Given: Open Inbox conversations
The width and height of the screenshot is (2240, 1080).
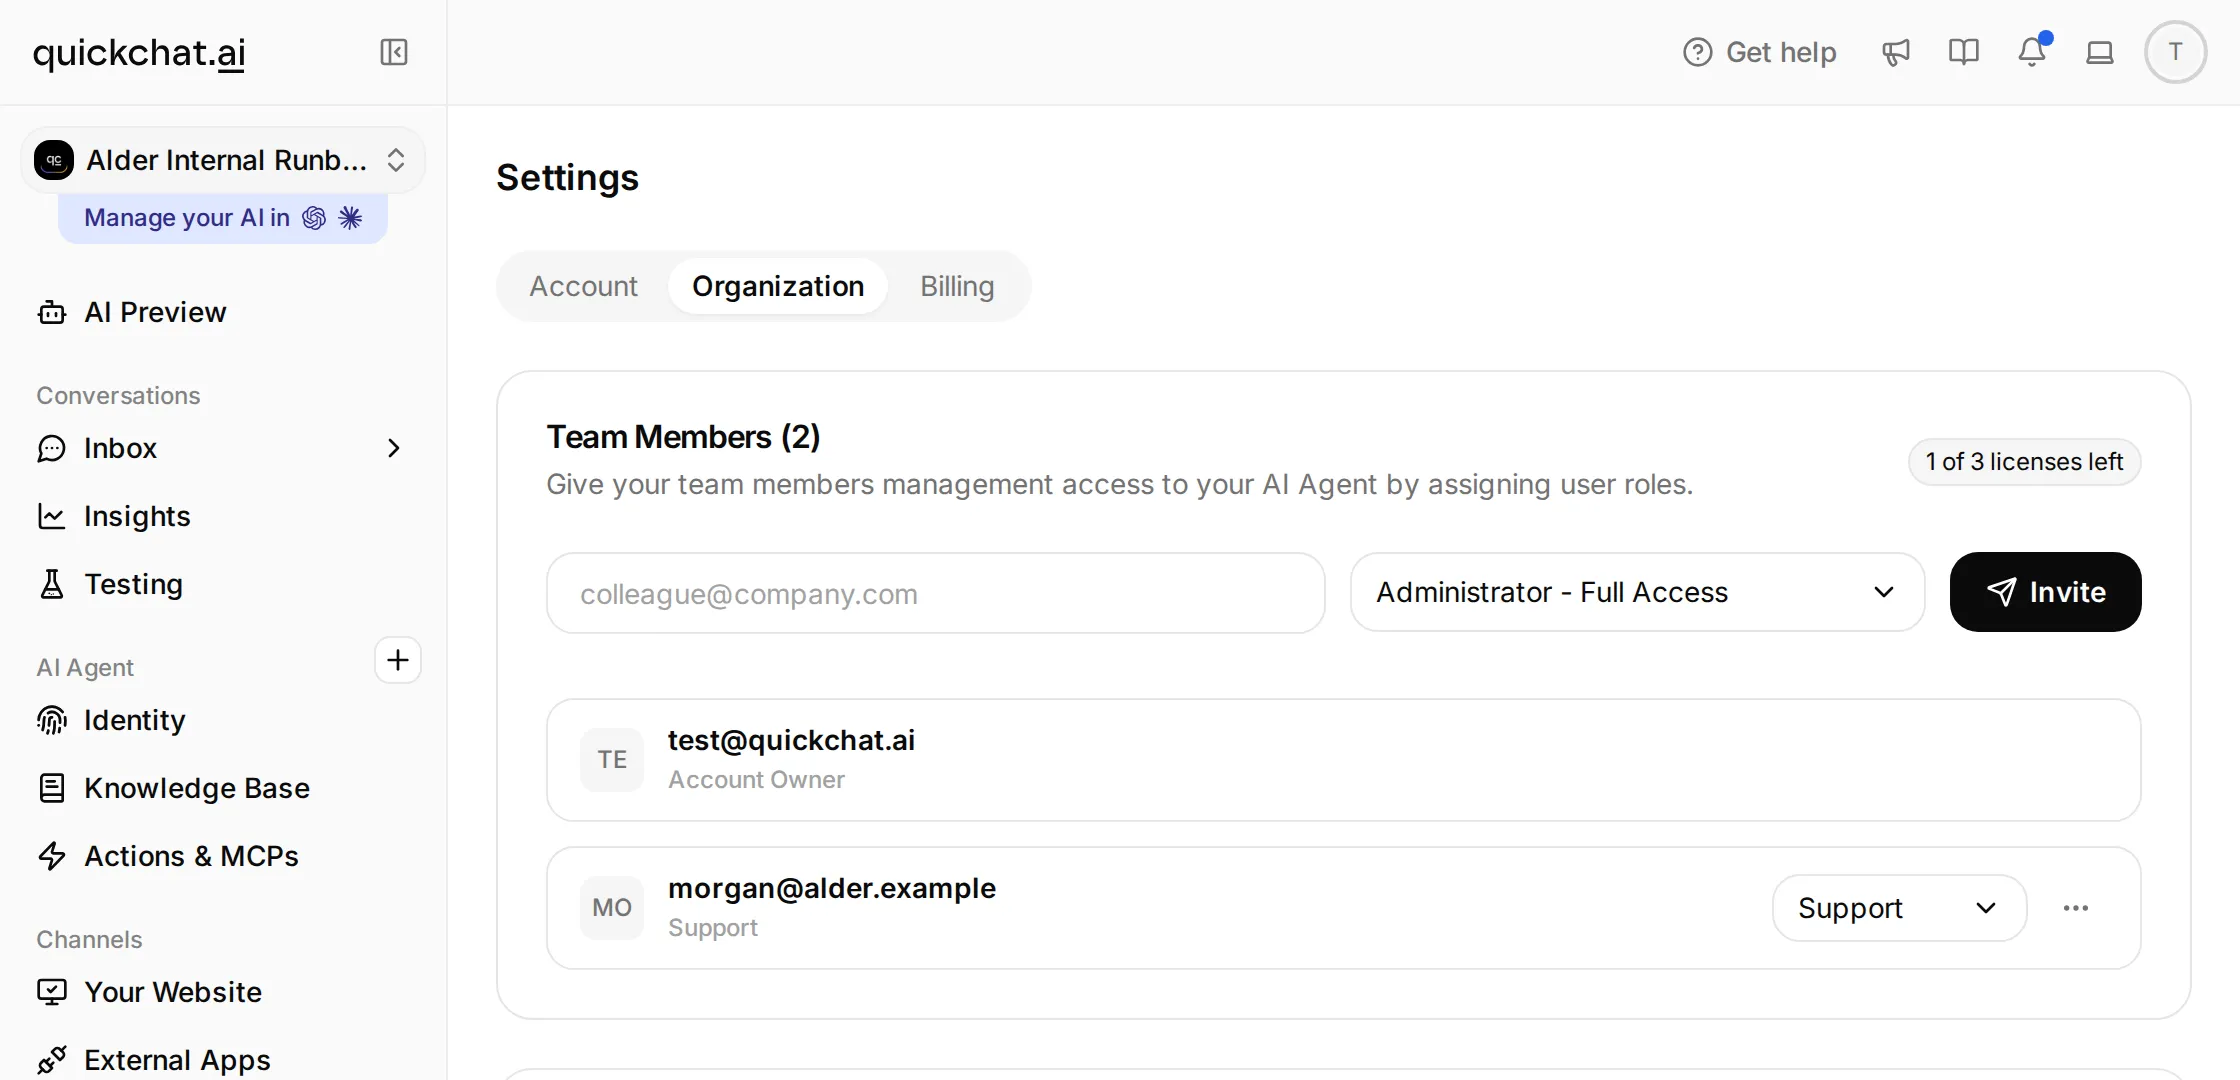Looking at the screenshot, I should (120, 448).
